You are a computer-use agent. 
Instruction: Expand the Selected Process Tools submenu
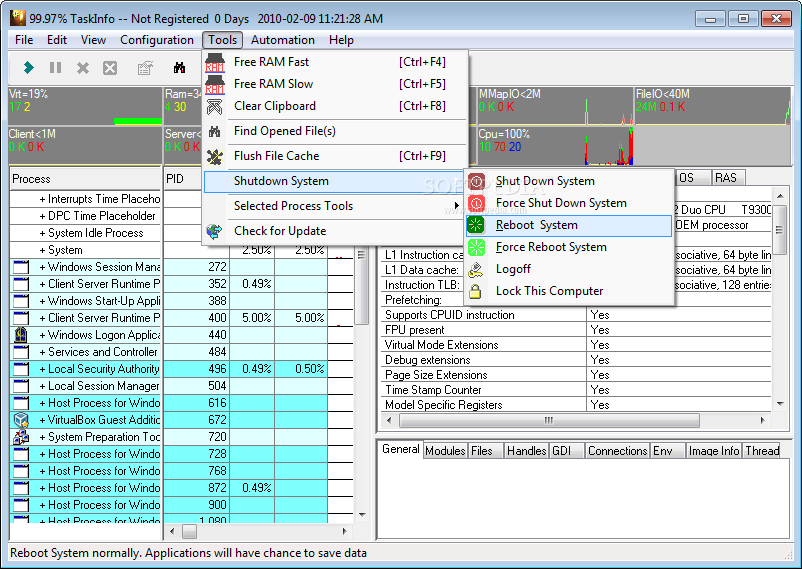tap(335, 206)
